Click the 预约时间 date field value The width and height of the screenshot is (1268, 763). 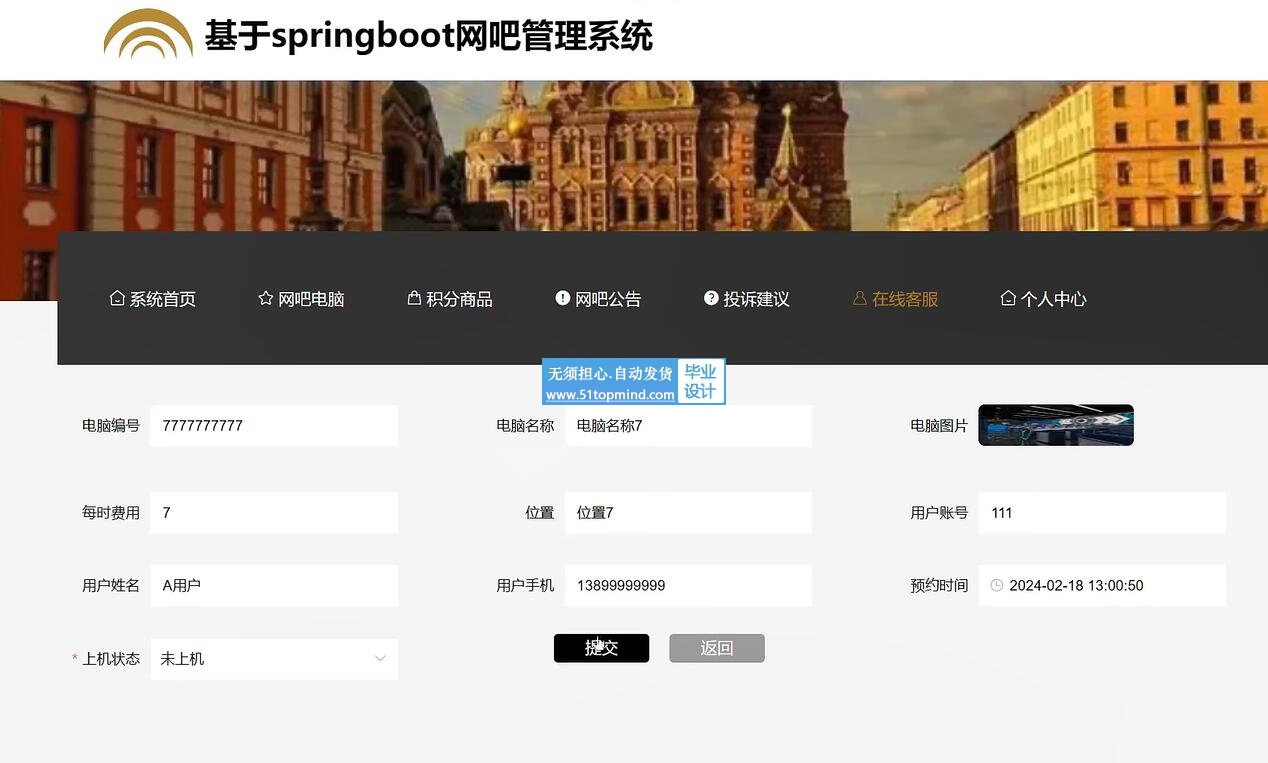tap(1076, 585)
